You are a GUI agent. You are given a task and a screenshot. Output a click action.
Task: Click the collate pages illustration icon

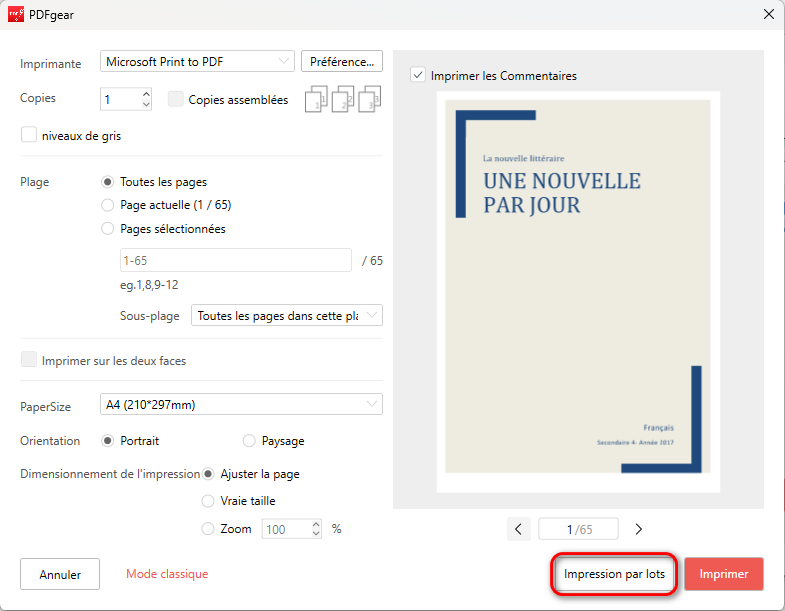click(x=343, y=99)
